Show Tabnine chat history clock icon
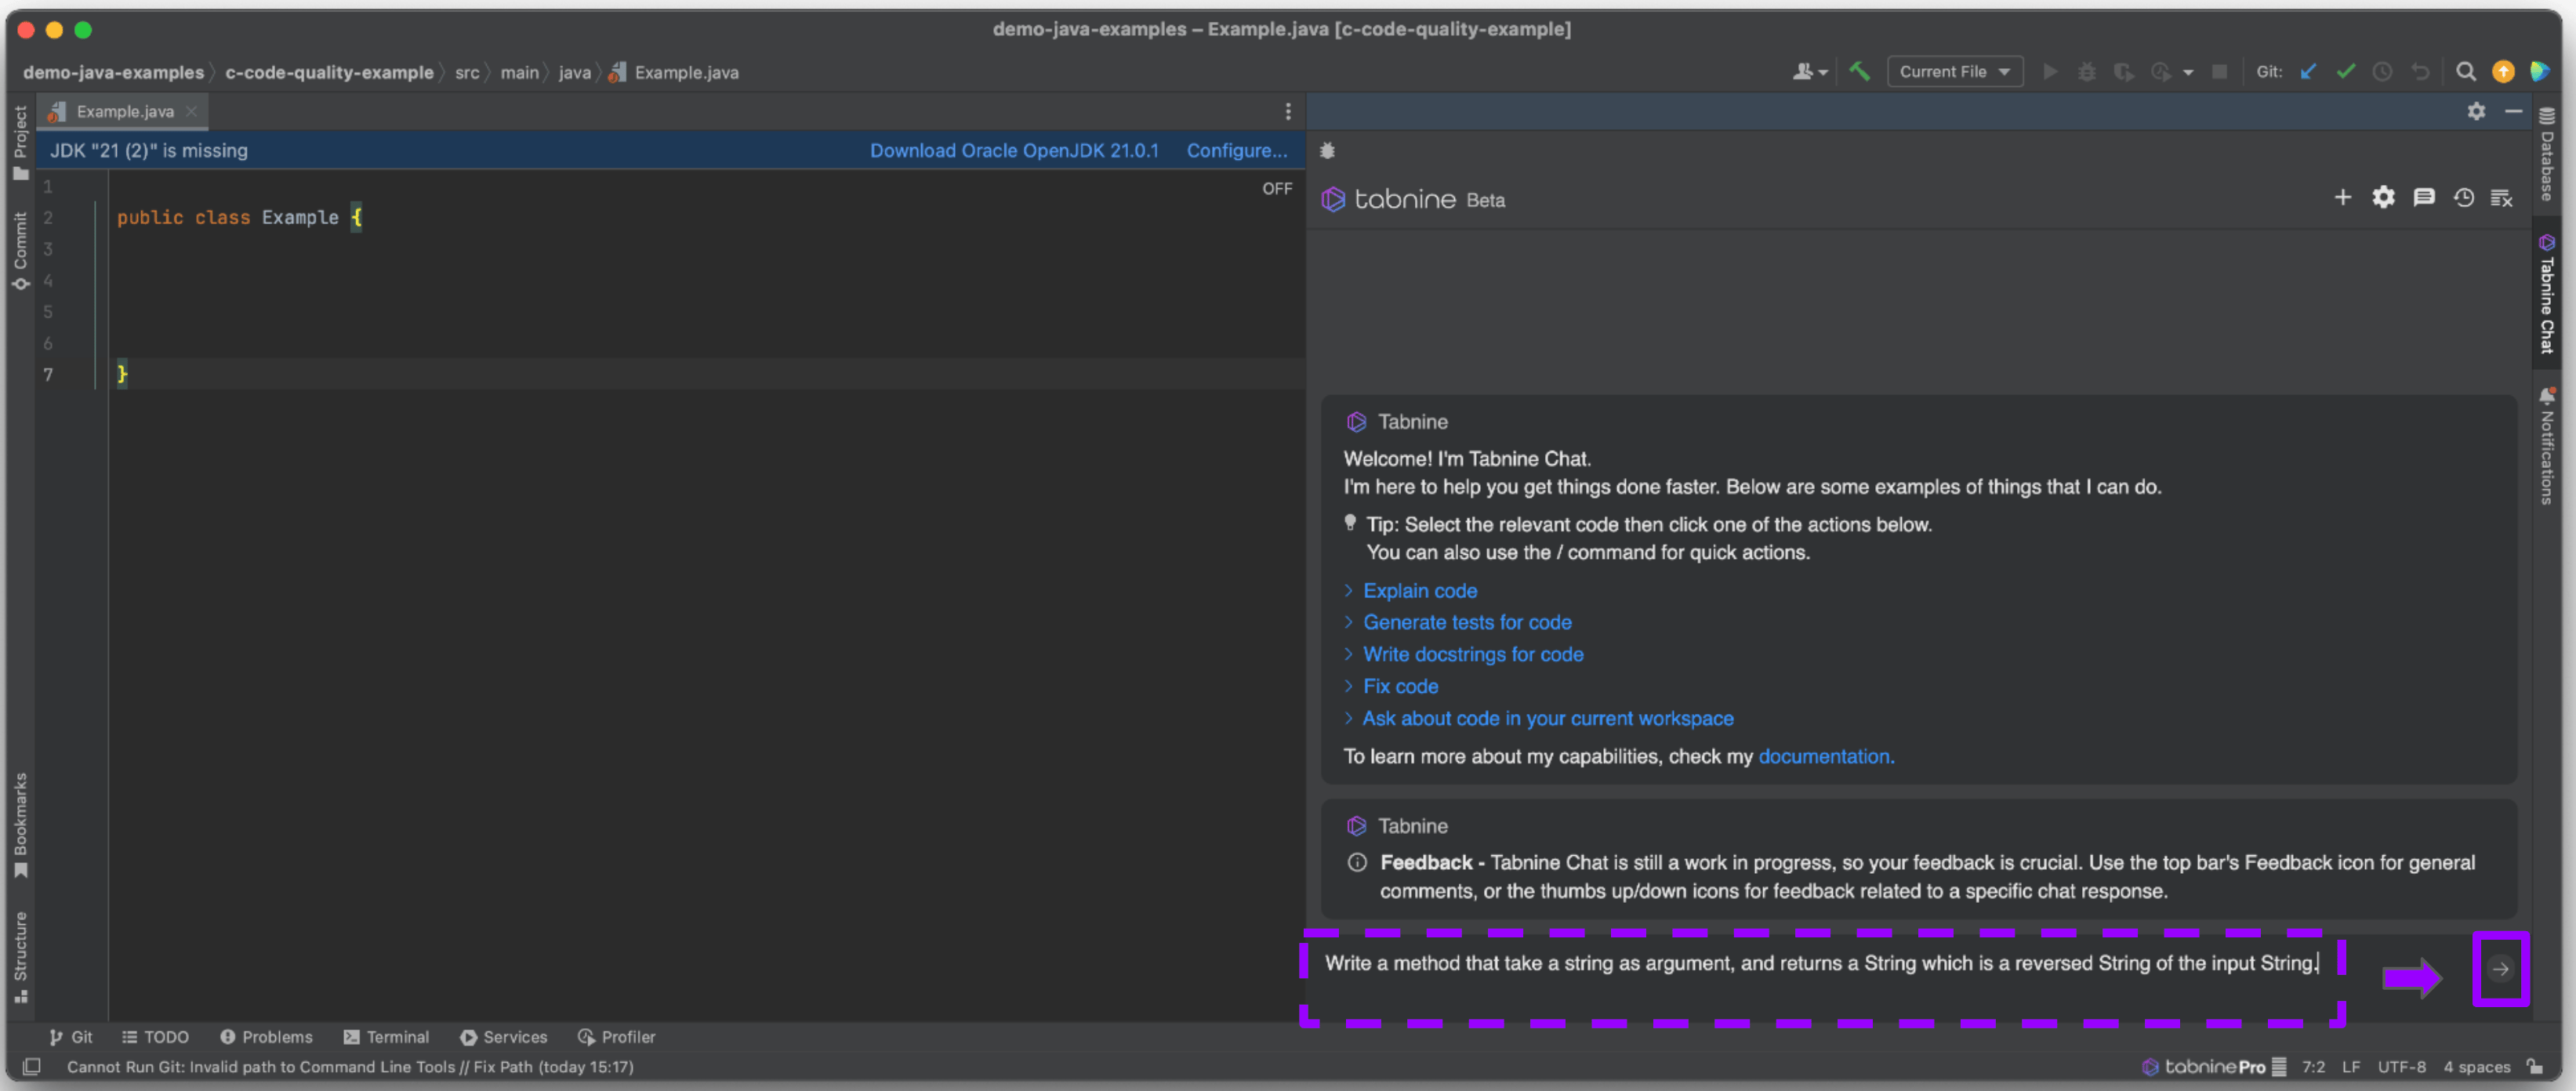This screenshot has height=1091, width=2576. [2463, 198]
